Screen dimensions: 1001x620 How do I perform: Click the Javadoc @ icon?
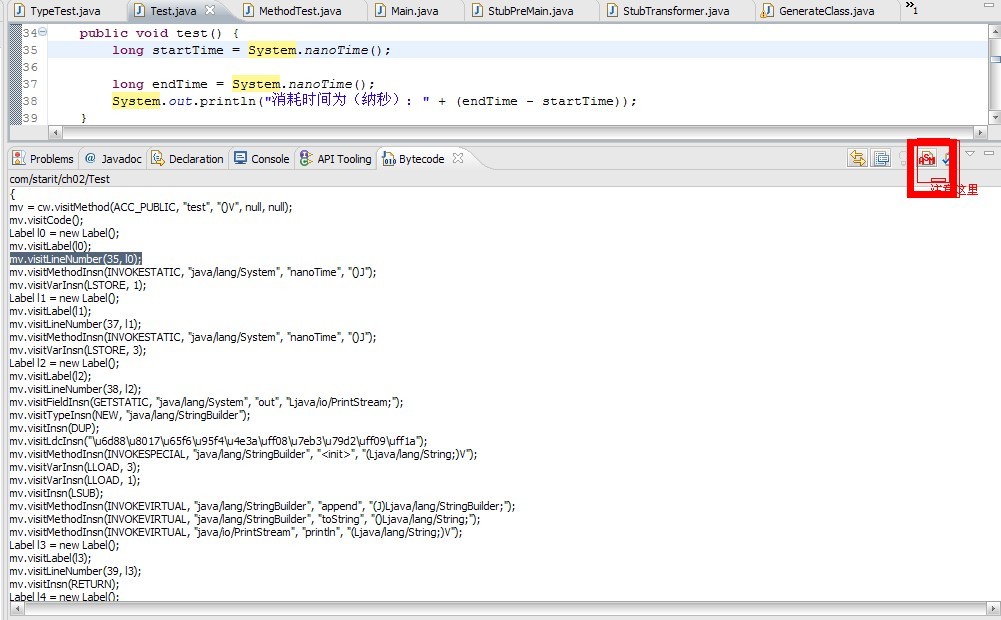pyautogui.click(x=91, y=158)
